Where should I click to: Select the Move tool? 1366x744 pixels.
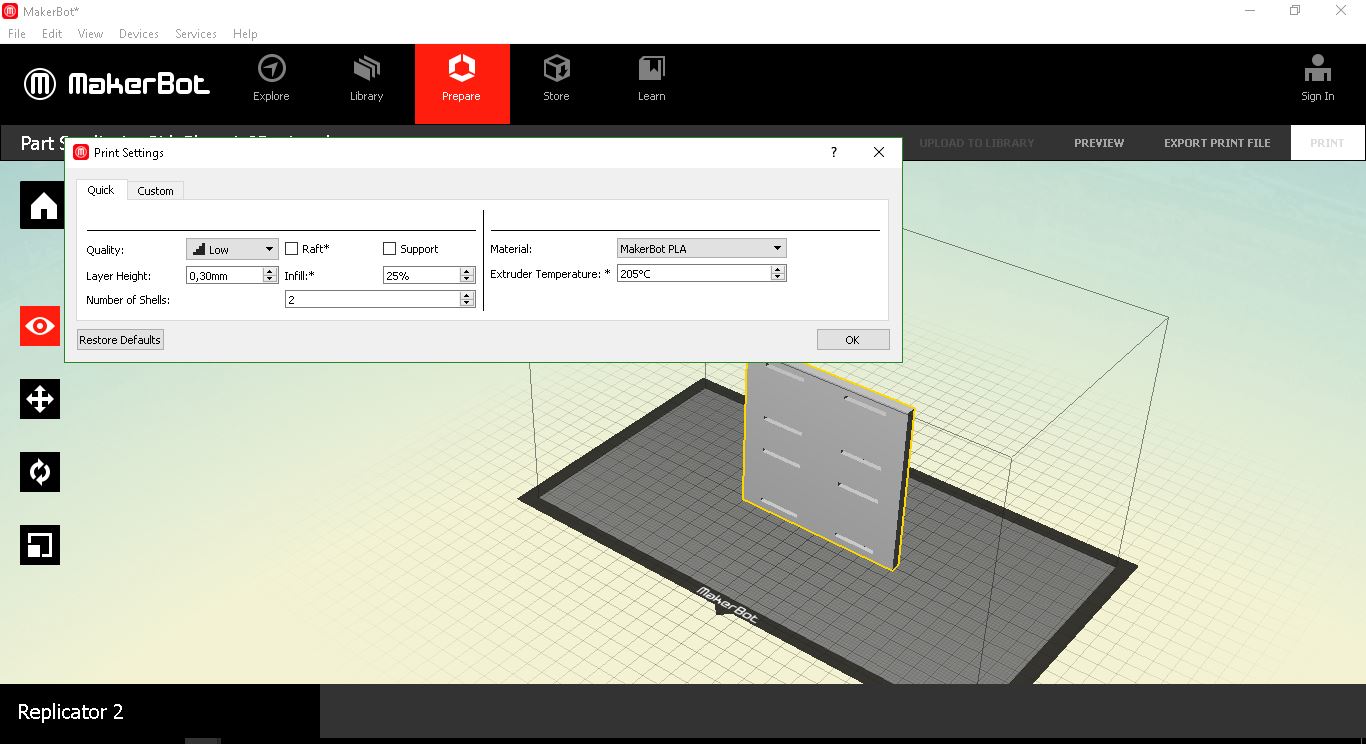coord(40,399)
